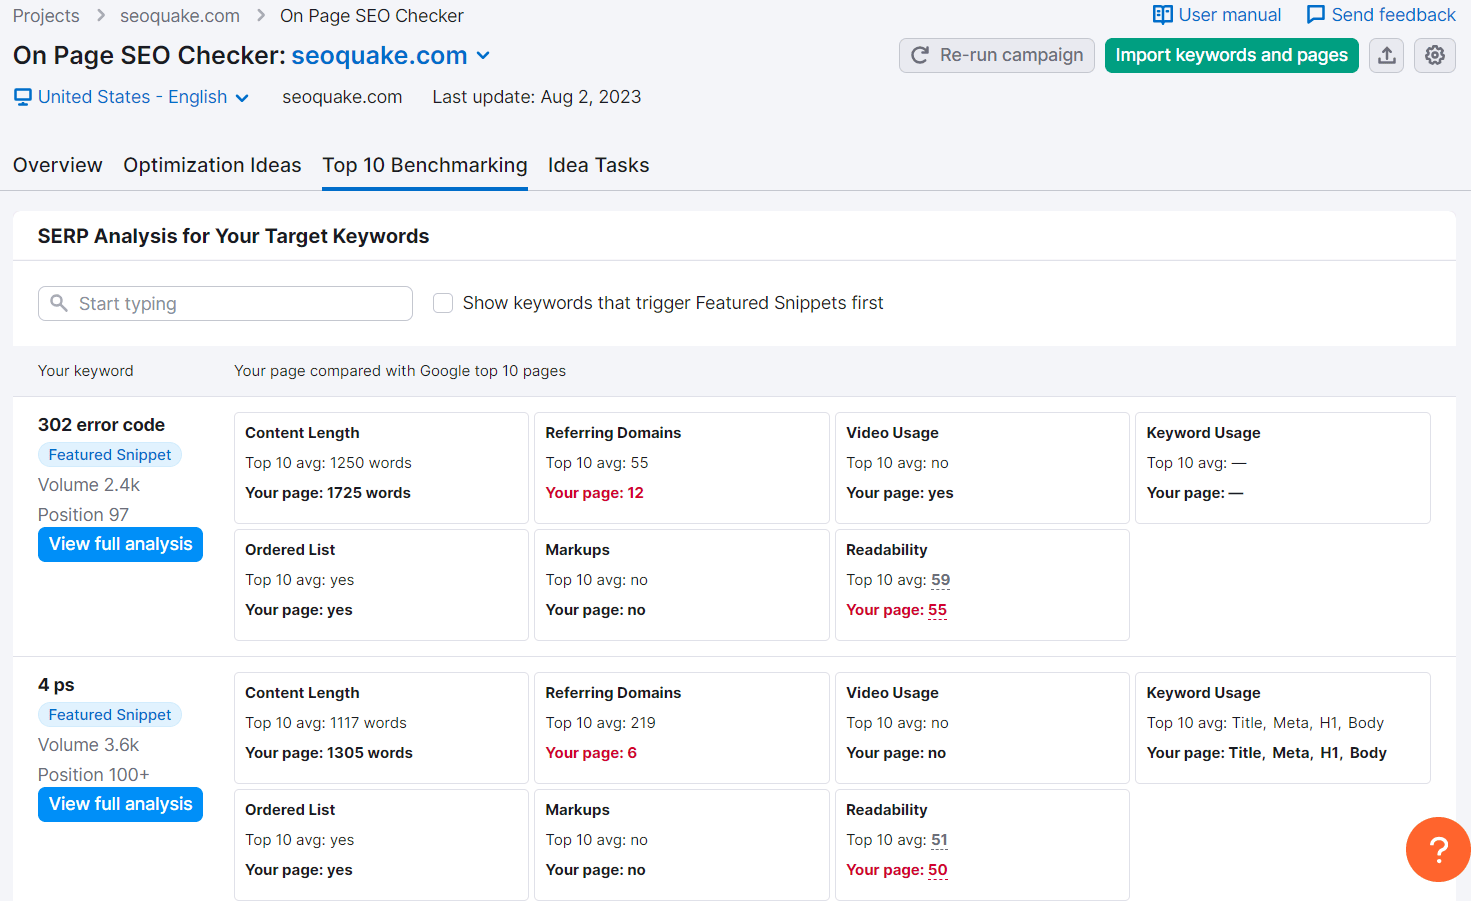The image size is (1471, 901).
Task: Click Your page: 1725 words text
Action: coord(328,493)
